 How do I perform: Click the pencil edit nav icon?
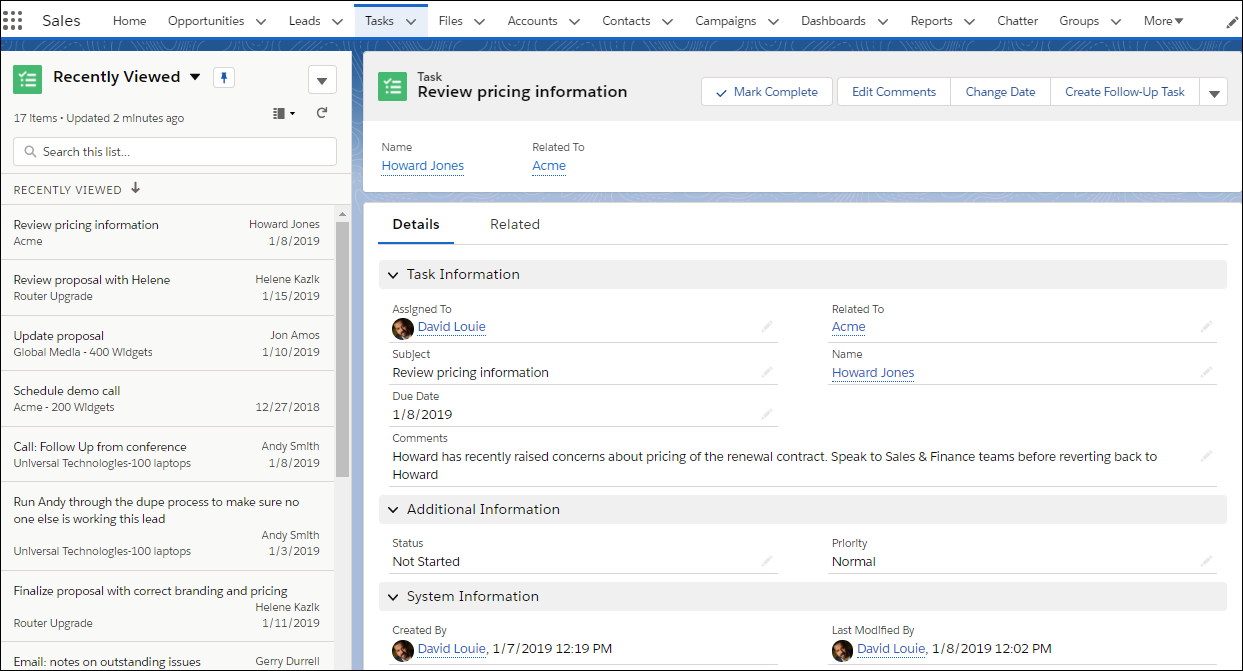1232,22
